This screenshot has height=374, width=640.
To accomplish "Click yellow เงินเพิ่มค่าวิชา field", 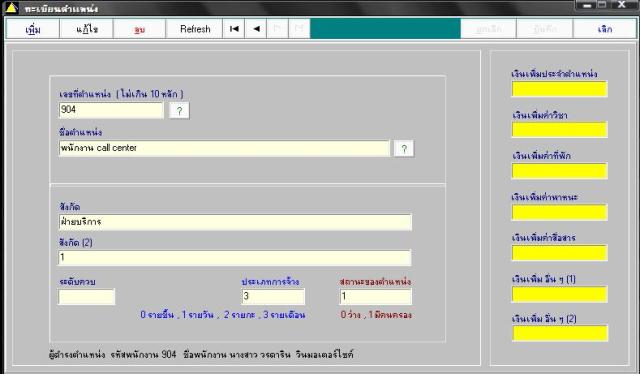I will coord(560,129).
